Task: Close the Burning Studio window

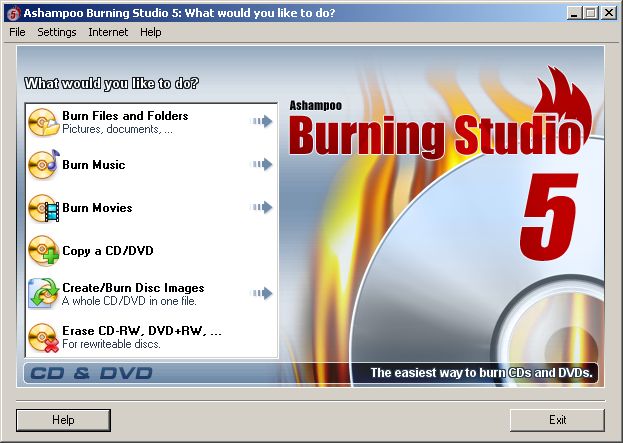Action: click(x=608, y=13)
